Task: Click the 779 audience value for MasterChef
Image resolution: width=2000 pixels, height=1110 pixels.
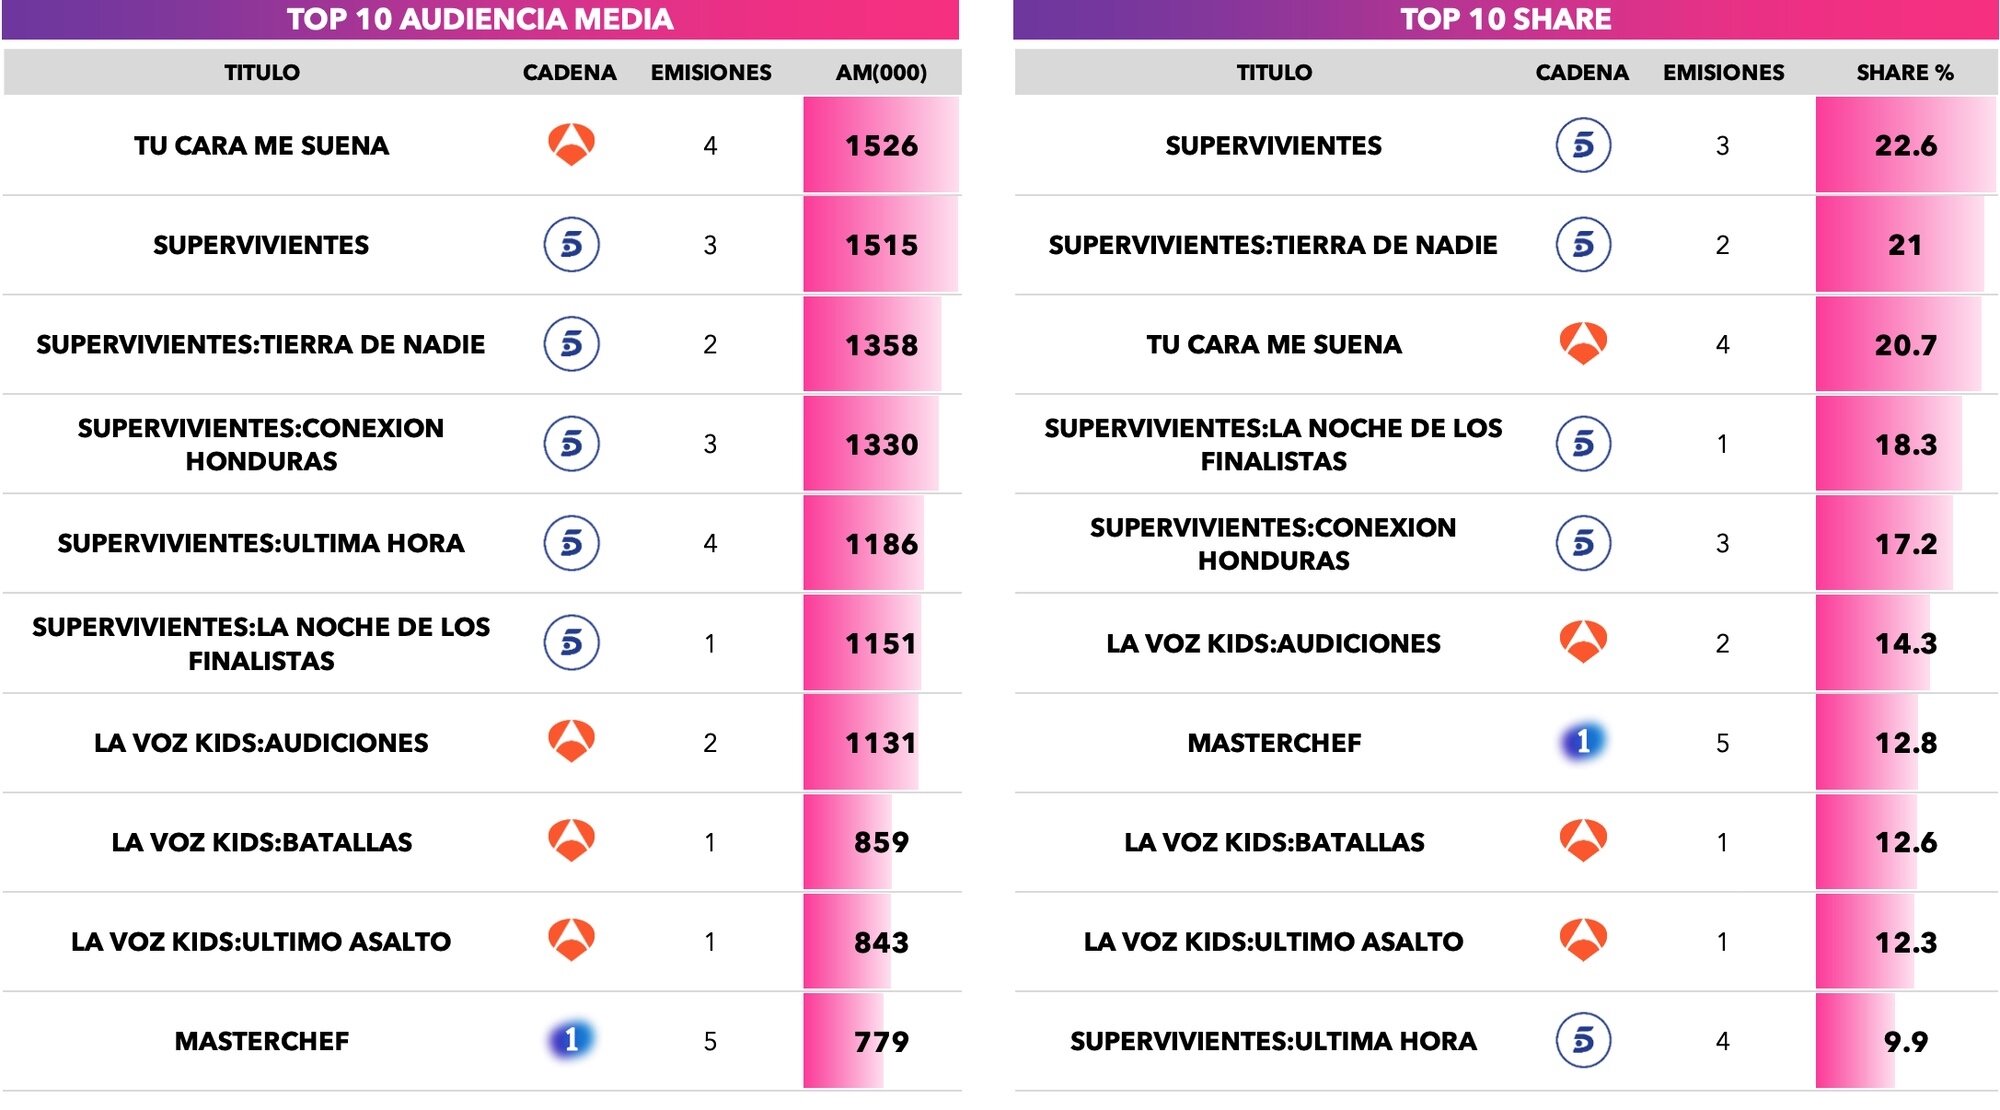Action: (x=881, y=1042)
